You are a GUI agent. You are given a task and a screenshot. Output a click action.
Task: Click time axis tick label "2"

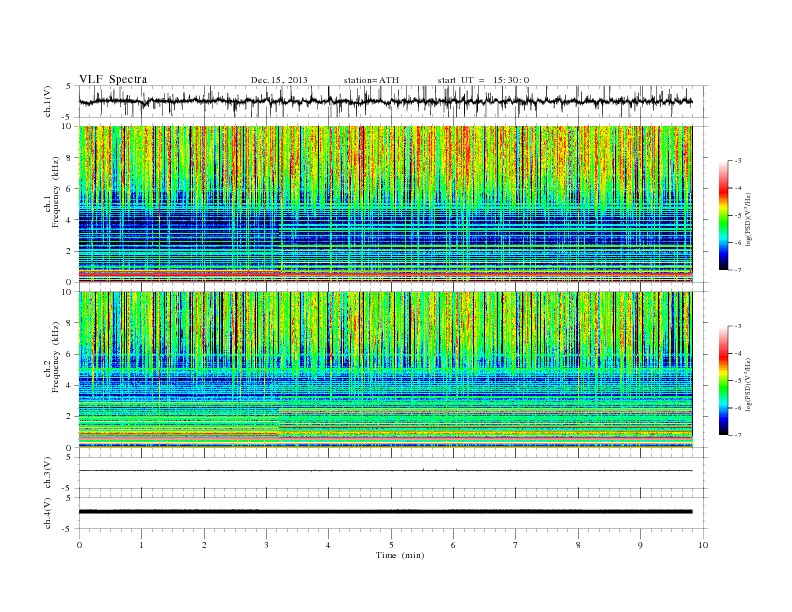[x=204, y=545]
